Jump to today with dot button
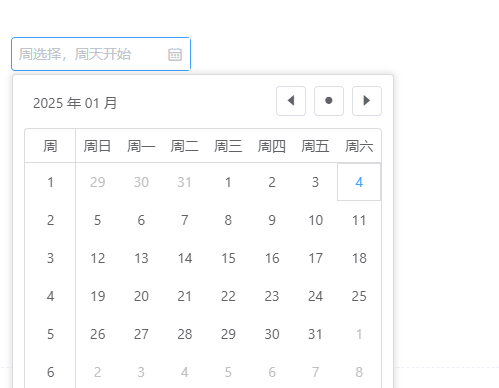 click(x=329, y=101)
